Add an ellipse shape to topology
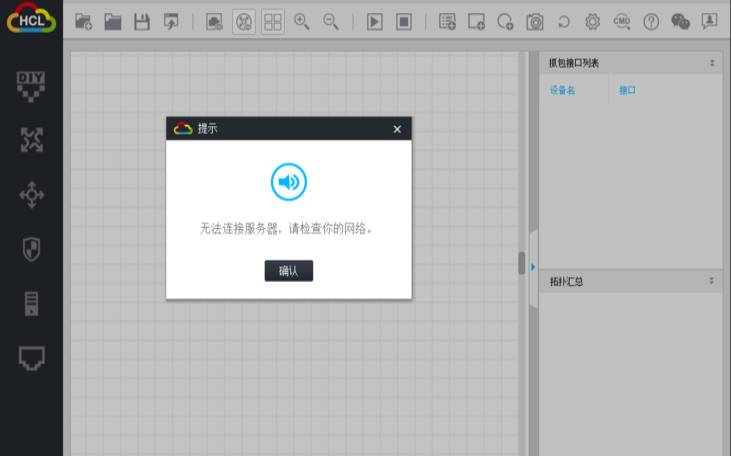Image resolution: width=731 pixels, height=456 pixels. coord(505,21)
